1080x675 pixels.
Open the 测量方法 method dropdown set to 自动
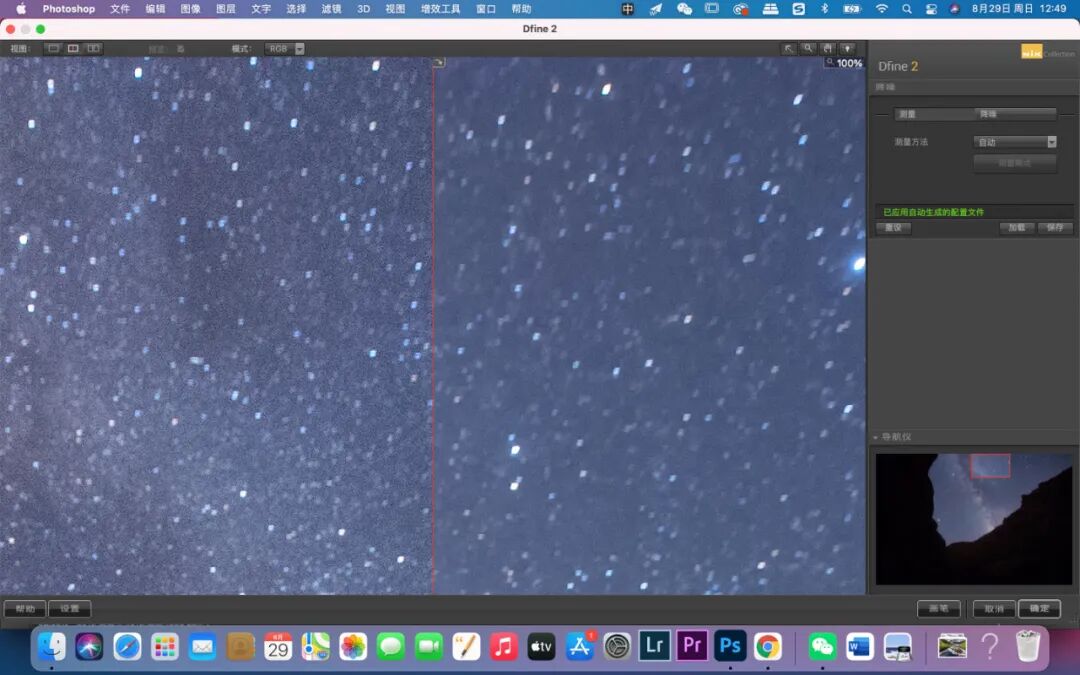(x=1015, y=142)
